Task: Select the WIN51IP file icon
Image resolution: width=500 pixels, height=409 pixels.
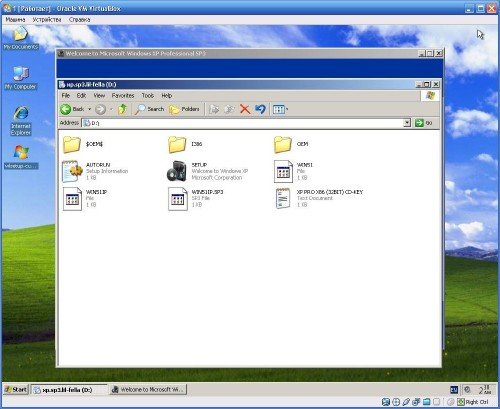Action: pos(72,199)
